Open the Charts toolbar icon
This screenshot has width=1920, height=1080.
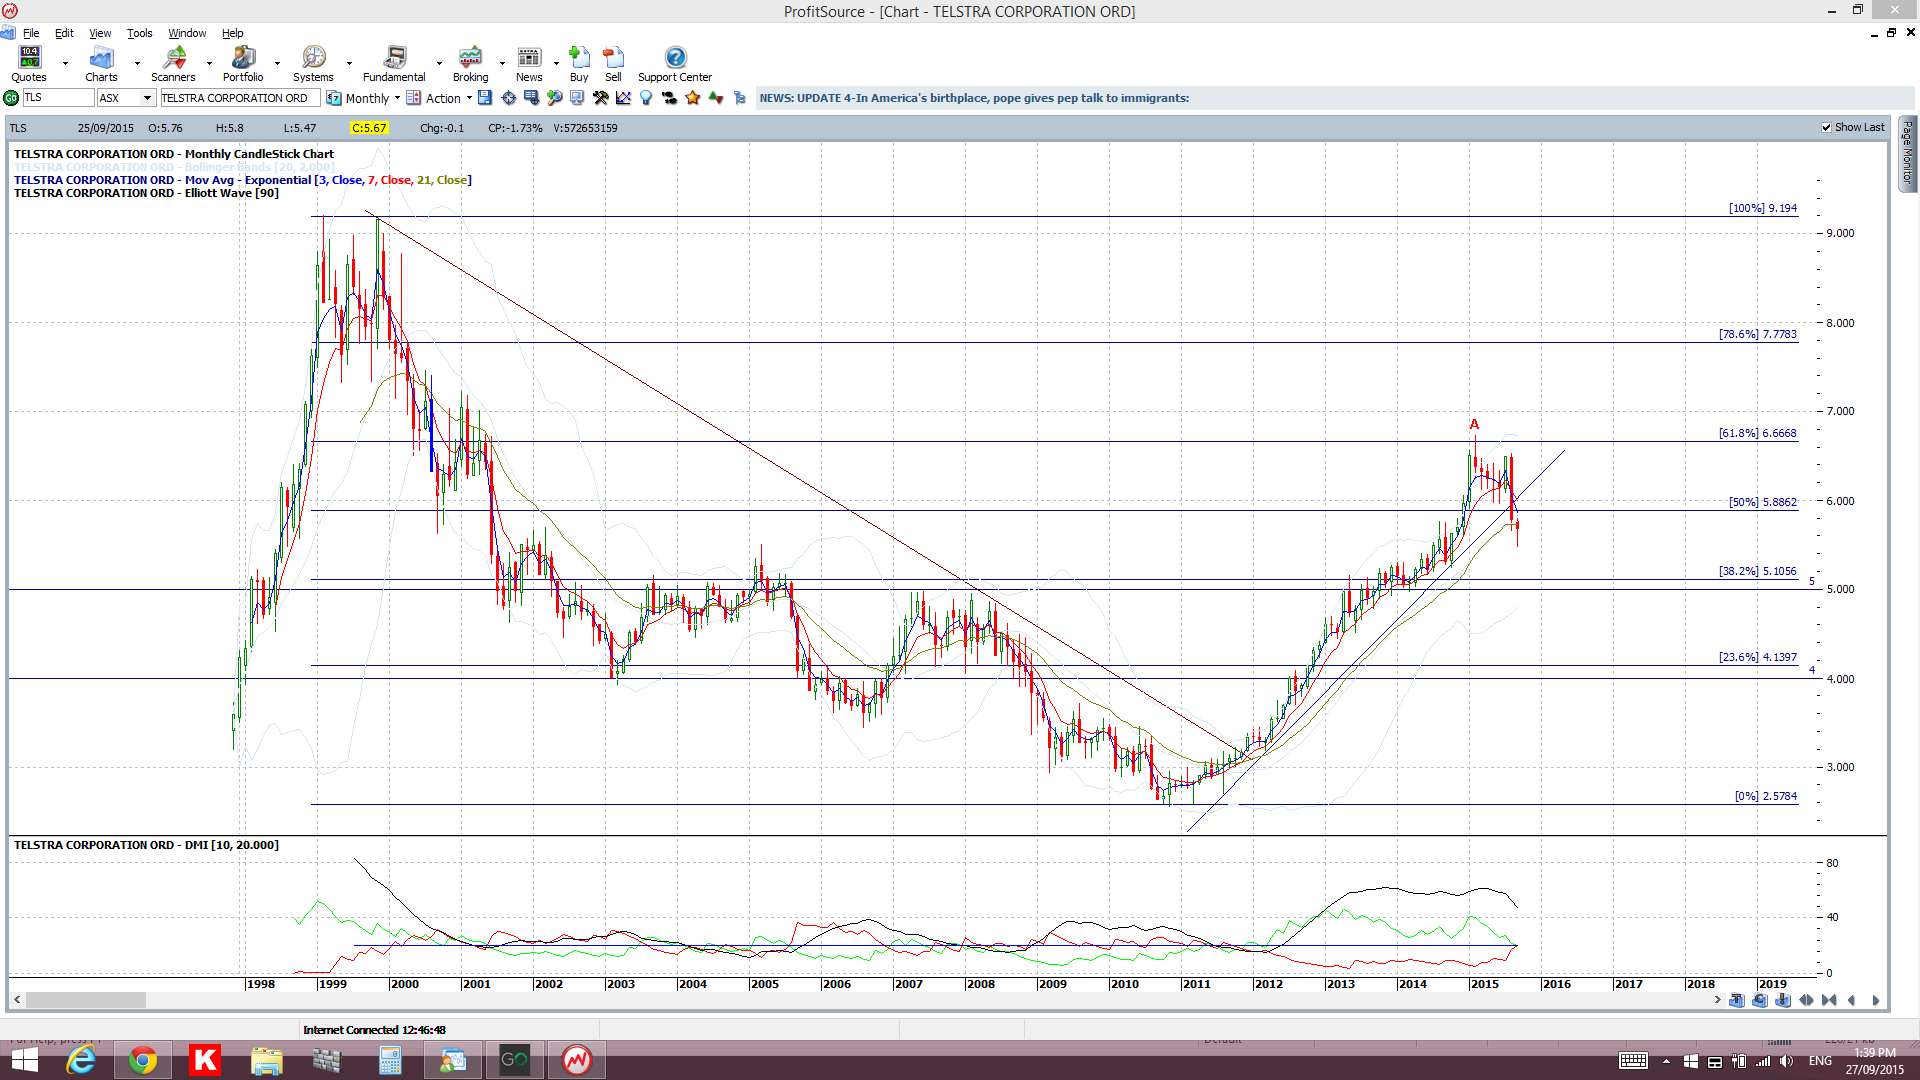[x=101, y=63]
